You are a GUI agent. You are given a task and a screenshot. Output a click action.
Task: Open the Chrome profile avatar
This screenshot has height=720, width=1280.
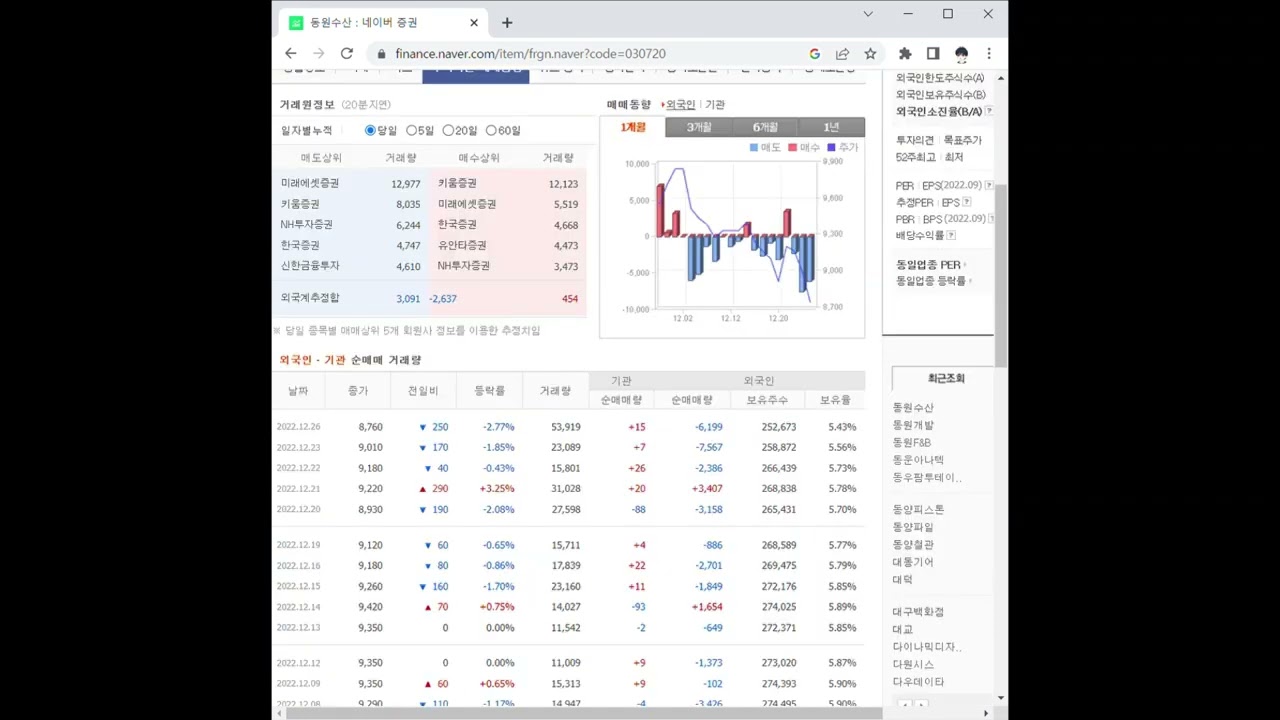coord(961,54)
